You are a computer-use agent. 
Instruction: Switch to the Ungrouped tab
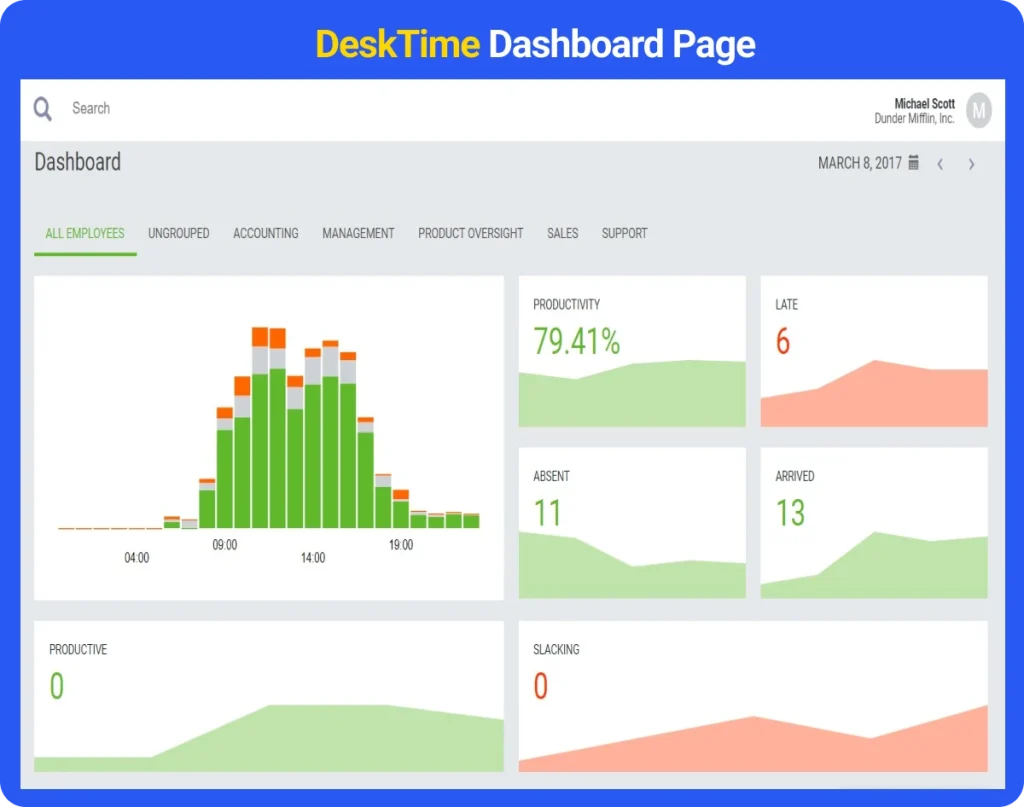[178, 233]
